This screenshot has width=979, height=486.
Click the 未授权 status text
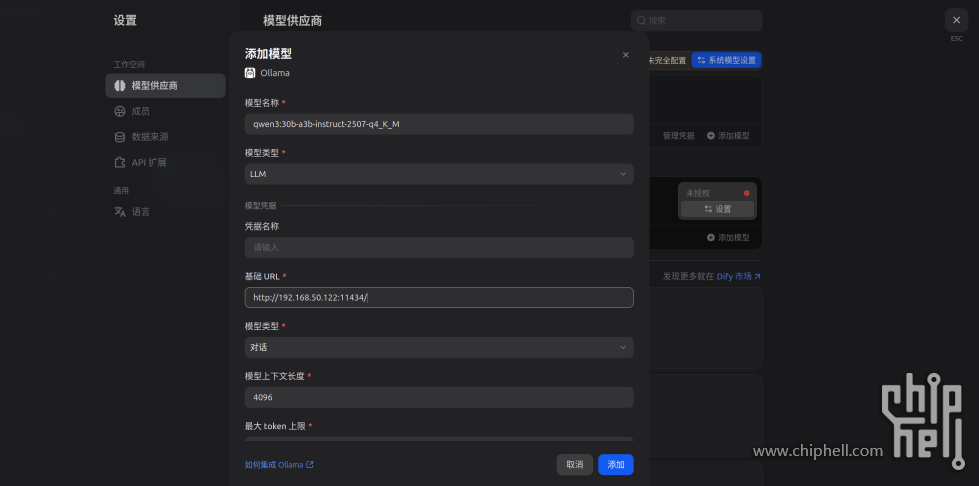(x=698, y=194)
